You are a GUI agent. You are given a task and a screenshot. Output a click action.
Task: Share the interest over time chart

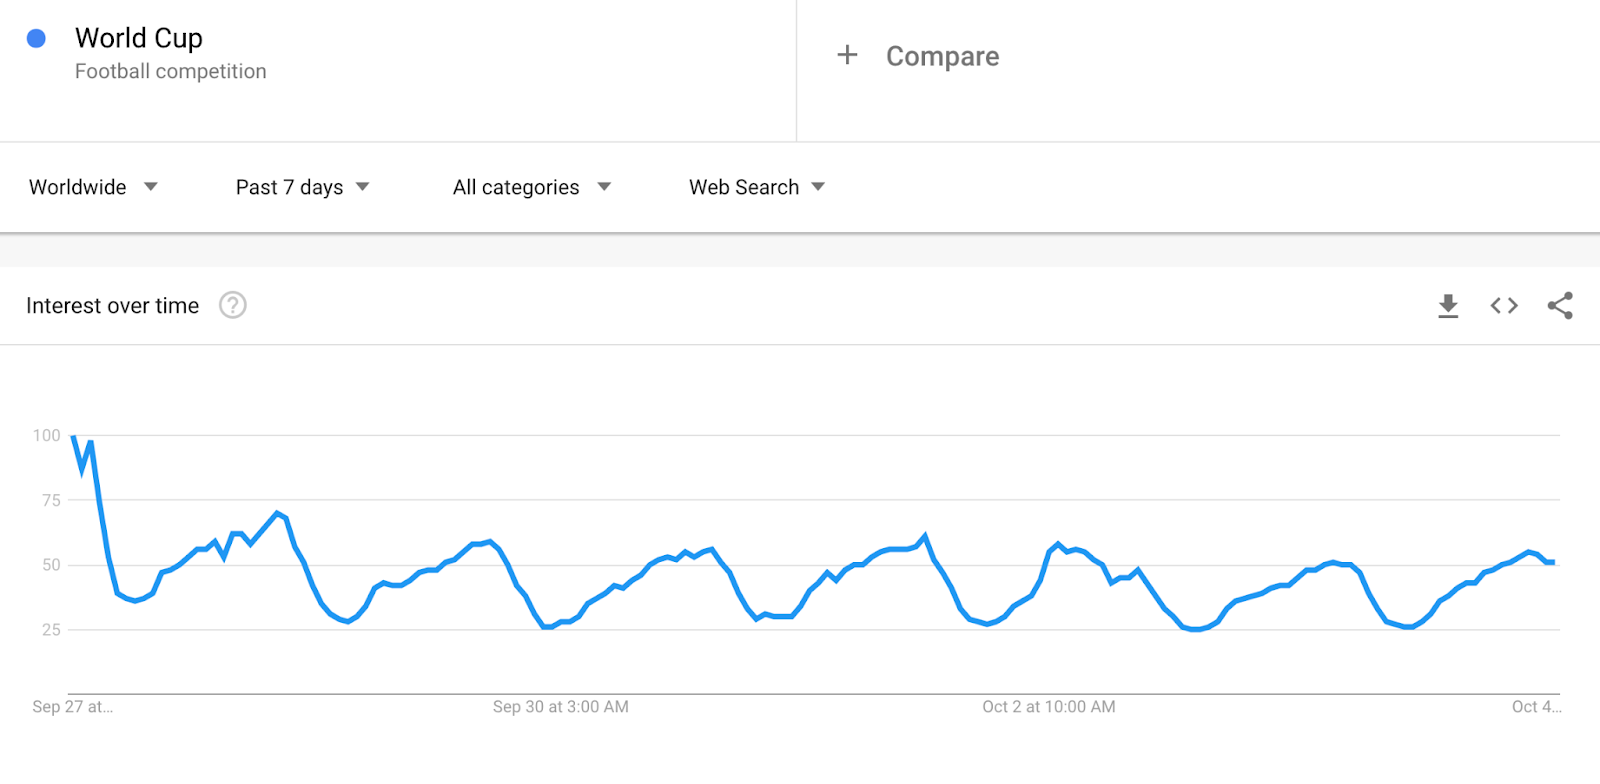tap(1560, 306)
